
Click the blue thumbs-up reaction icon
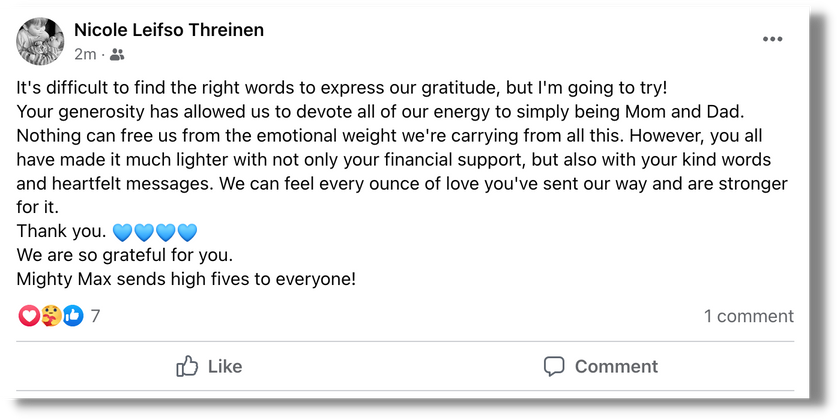click(73, 316)
